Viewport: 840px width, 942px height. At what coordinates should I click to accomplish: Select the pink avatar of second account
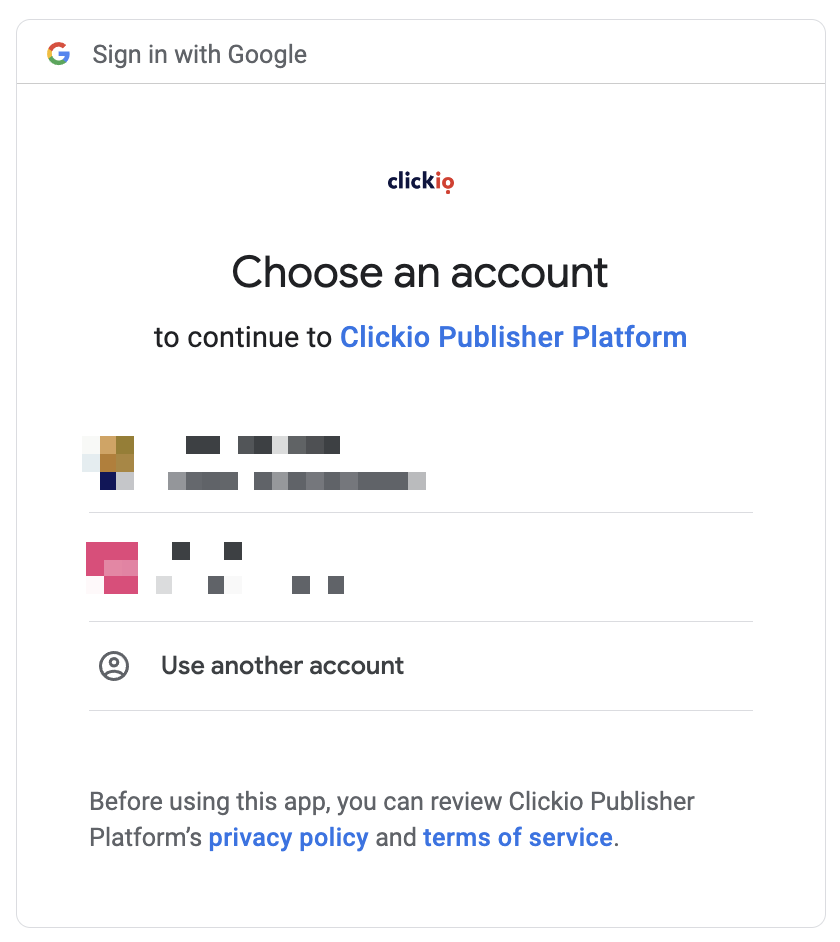pos(112,568)
